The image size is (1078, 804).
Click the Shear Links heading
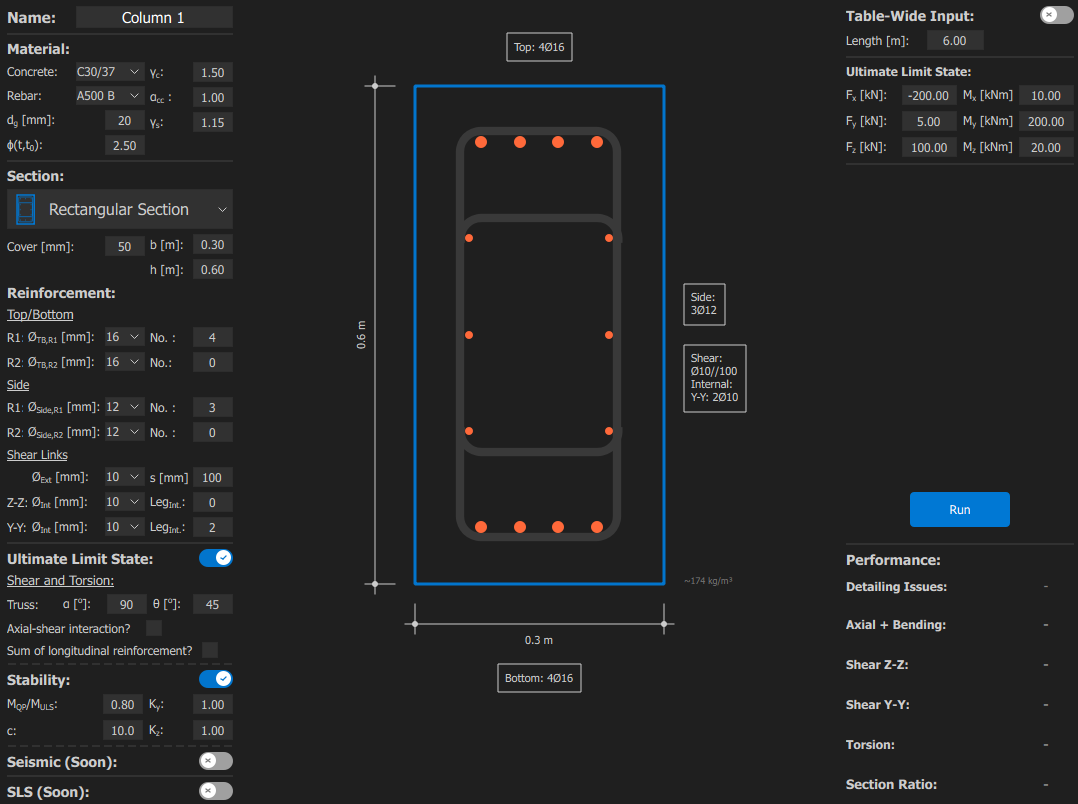click(x=37, y=455)
